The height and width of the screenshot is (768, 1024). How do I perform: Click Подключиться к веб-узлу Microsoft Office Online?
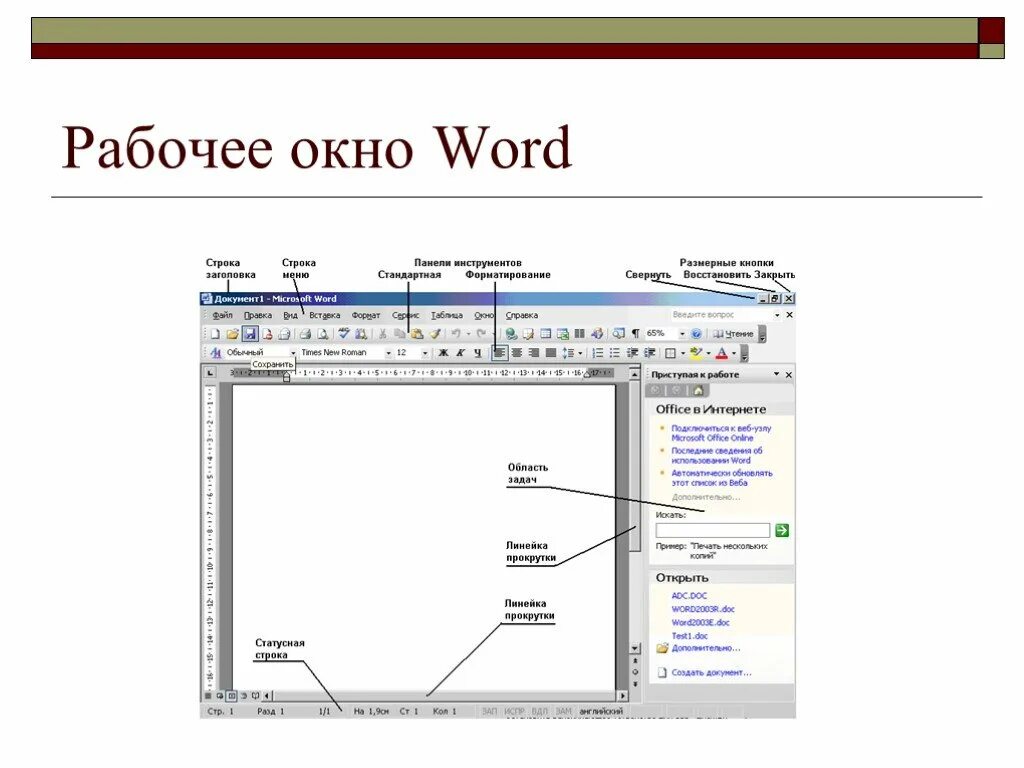click(721, 433)
